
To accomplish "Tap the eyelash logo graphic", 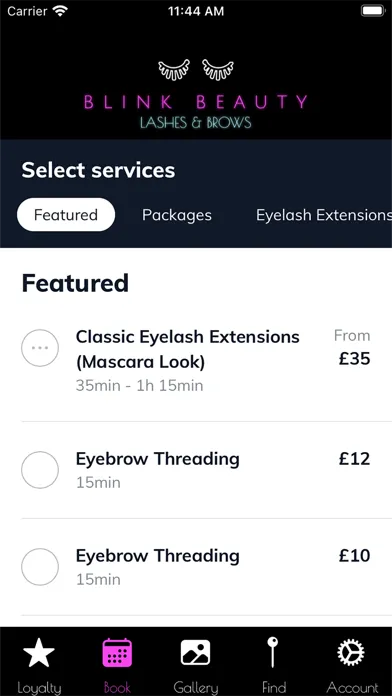I will 196,70.
